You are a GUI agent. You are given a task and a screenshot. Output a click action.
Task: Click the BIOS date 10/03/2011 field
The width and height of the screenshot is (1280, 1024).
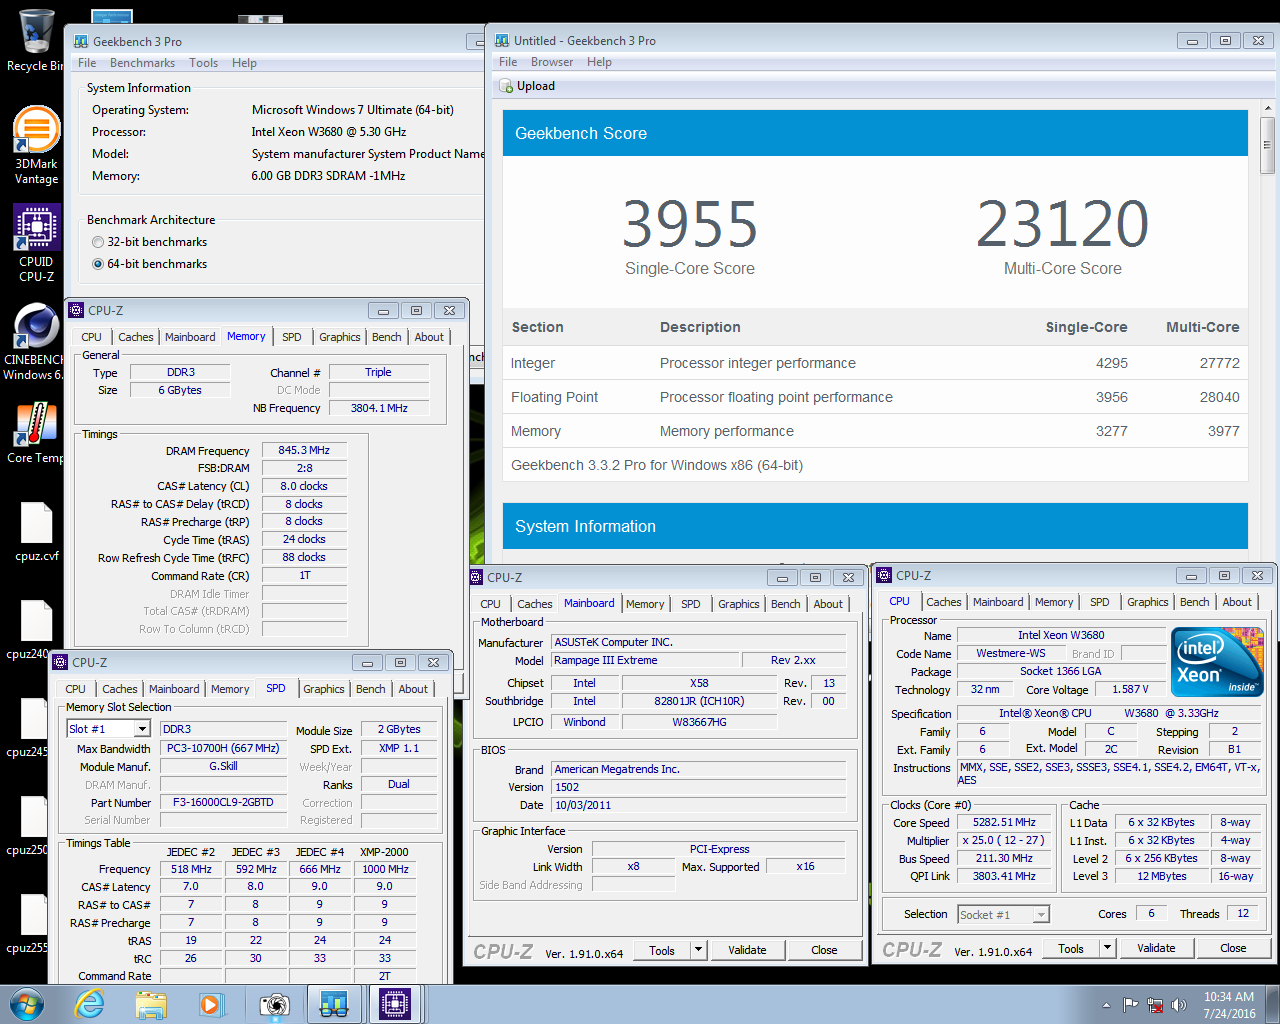(x=700, y=805)
